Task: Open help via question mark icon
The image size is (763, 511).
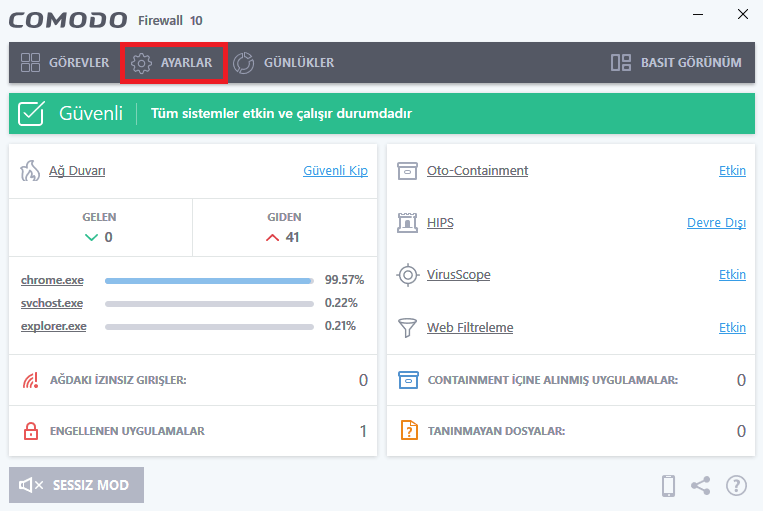Action: coord(736,486)
